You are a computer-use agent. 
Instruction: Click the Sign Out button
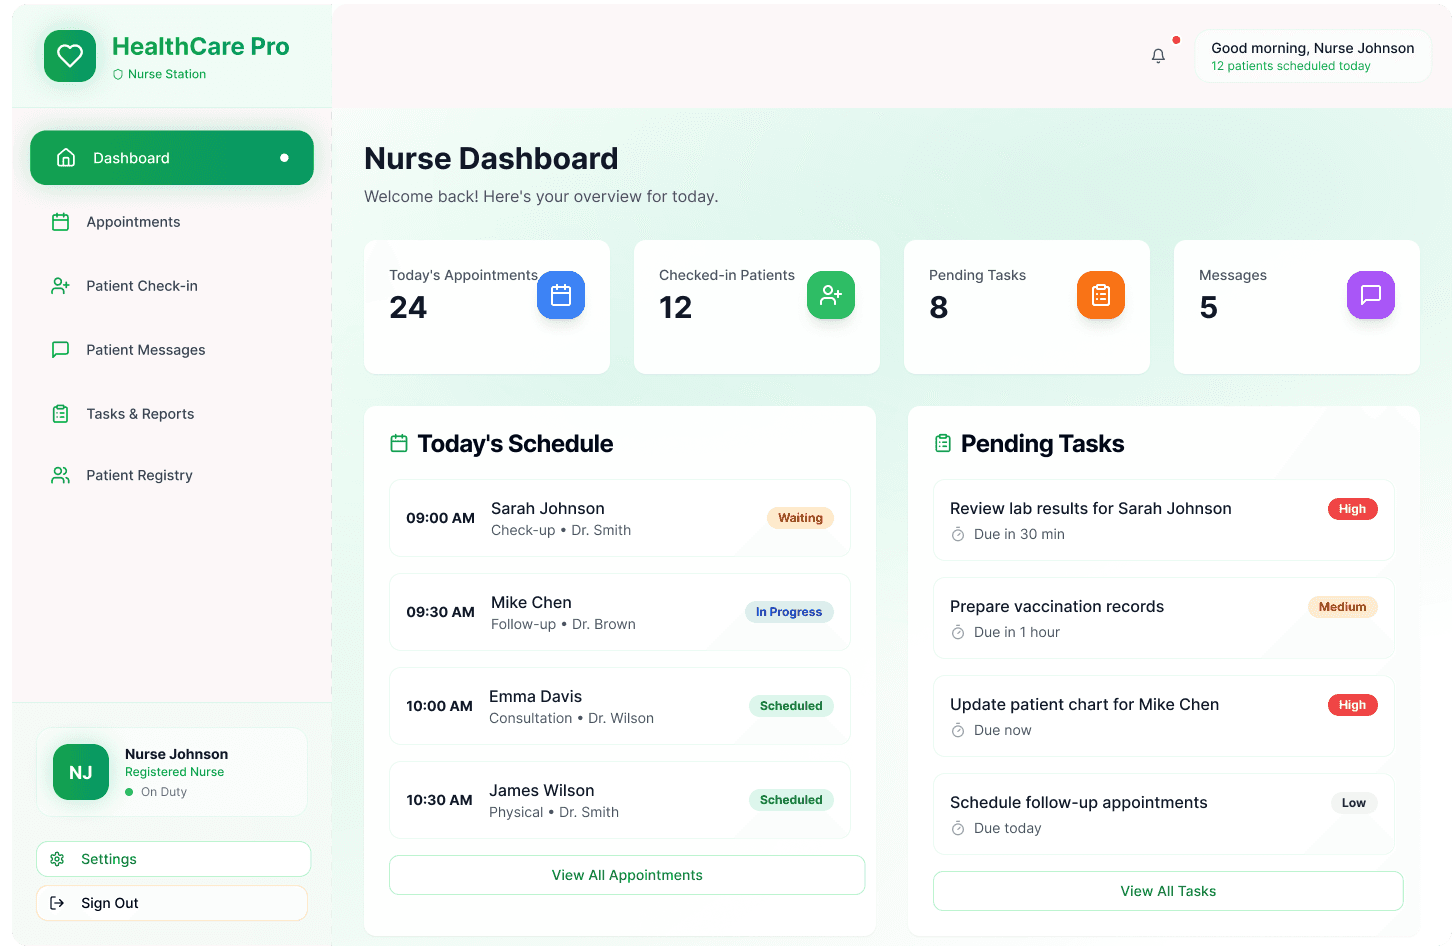pyautogui.click(x=172, y=903)
